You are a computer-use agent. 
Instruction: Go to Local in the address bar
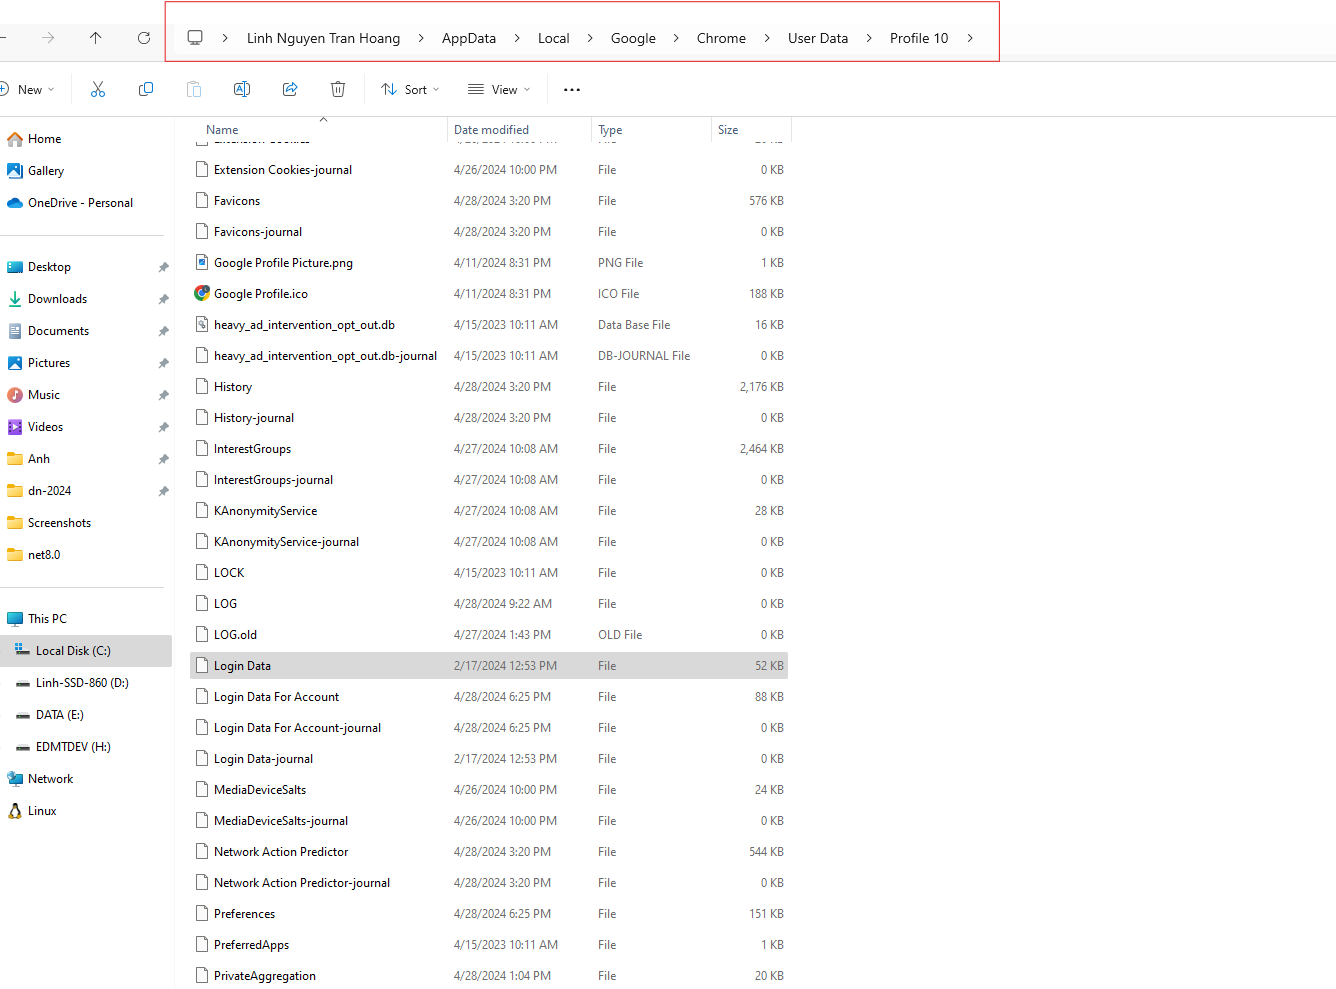point(553,38)
